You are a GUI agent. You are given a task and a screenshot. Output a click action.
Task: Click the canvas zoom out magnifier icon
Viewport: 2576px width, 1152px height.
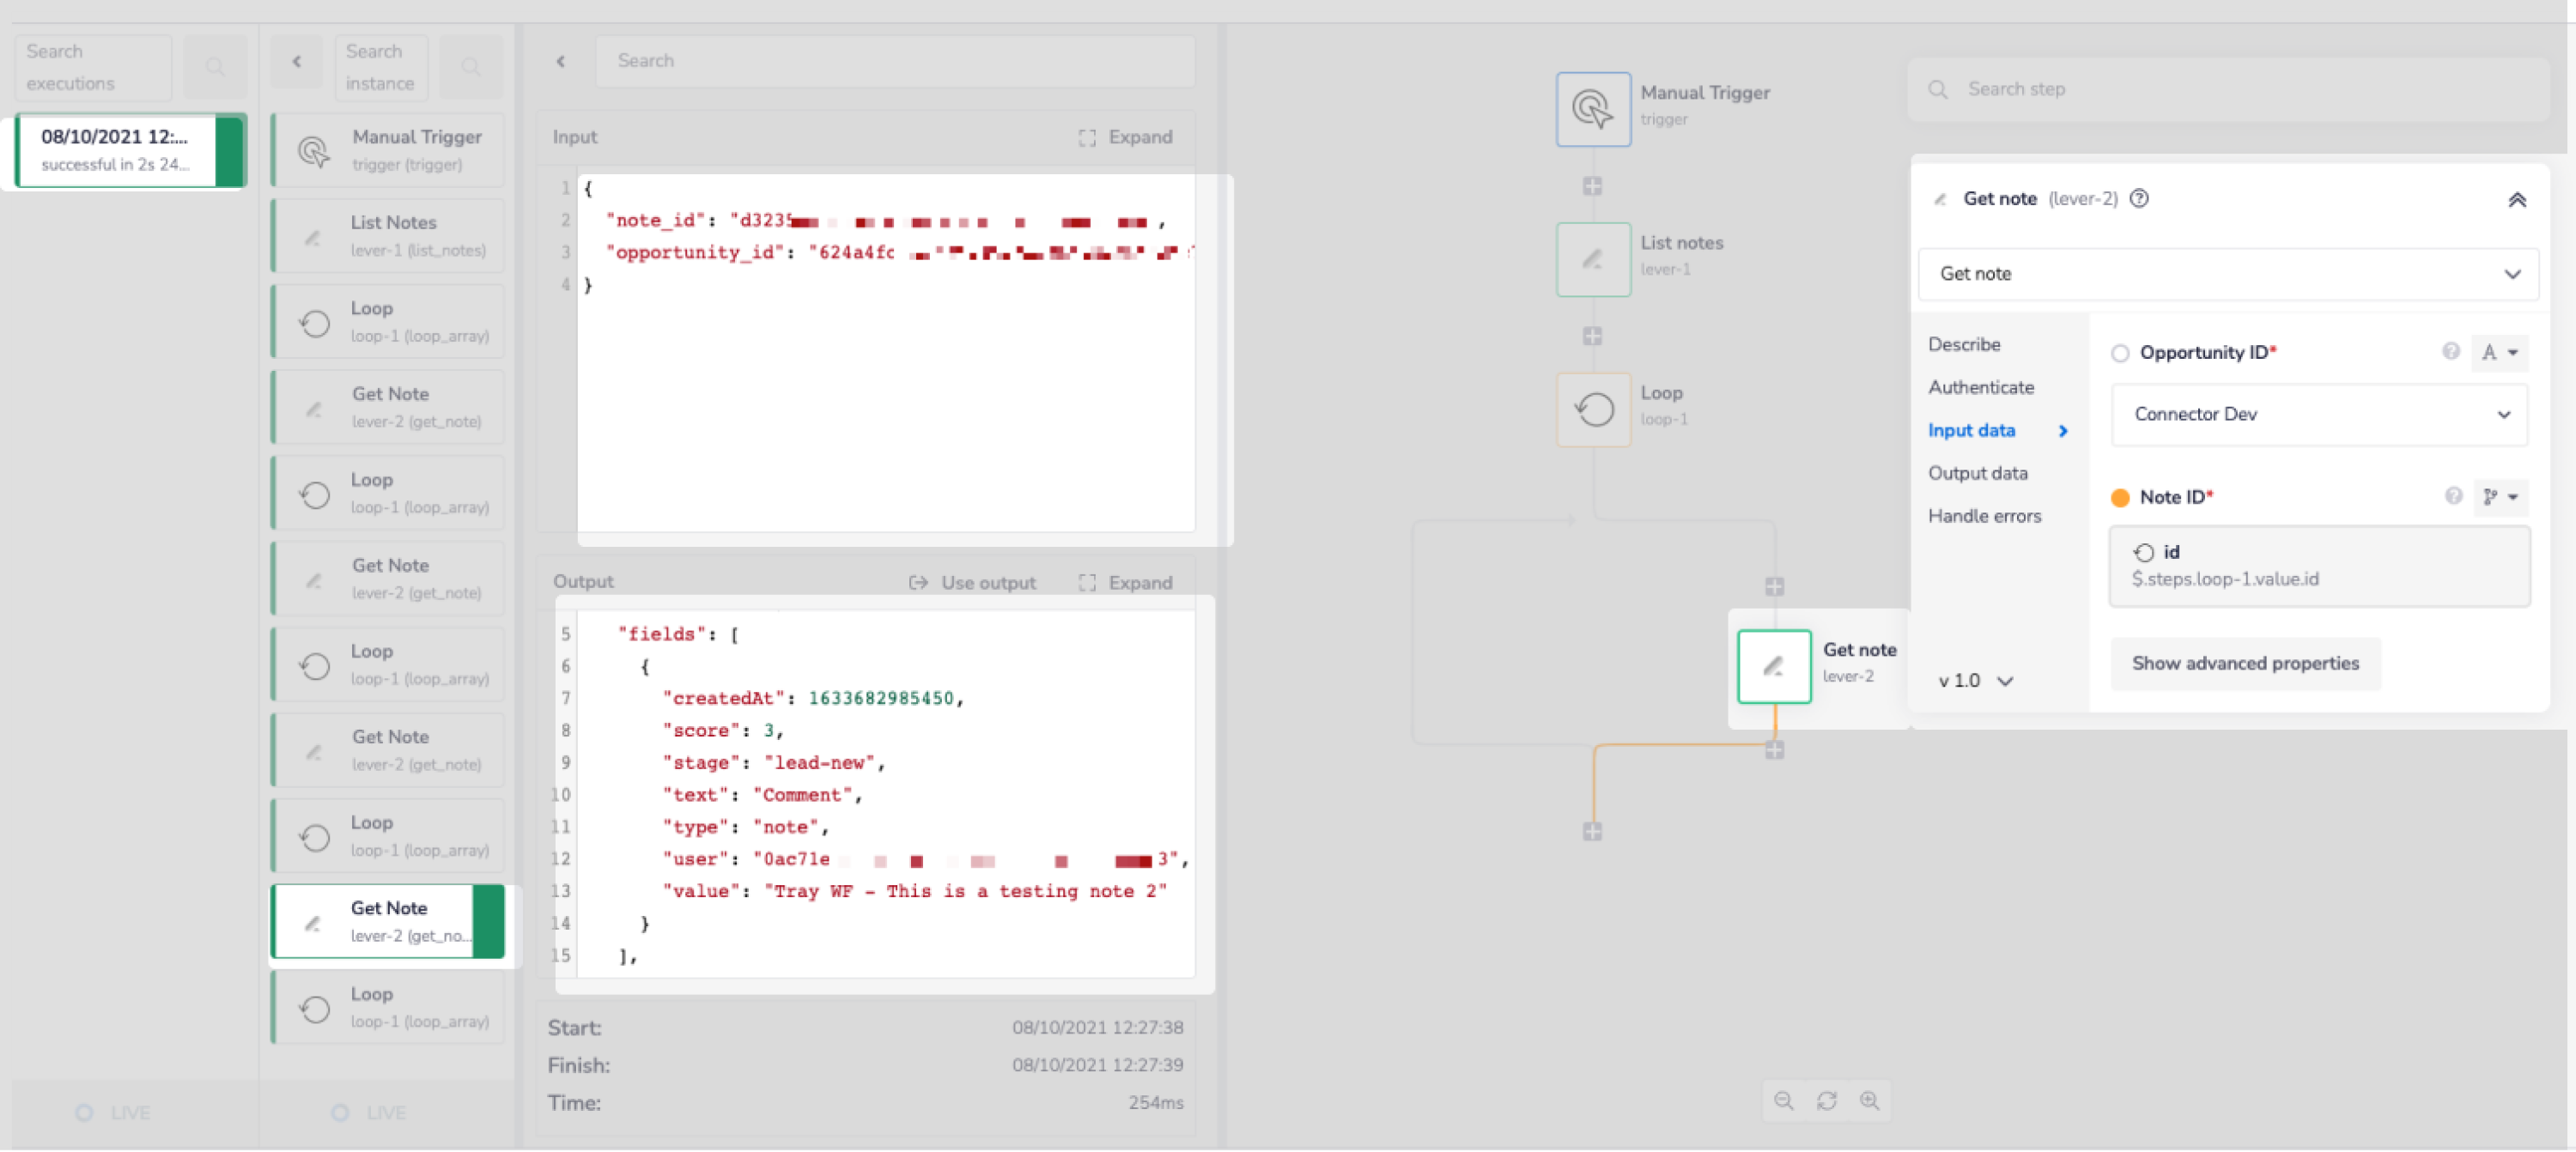(x=1783, y=1101)
